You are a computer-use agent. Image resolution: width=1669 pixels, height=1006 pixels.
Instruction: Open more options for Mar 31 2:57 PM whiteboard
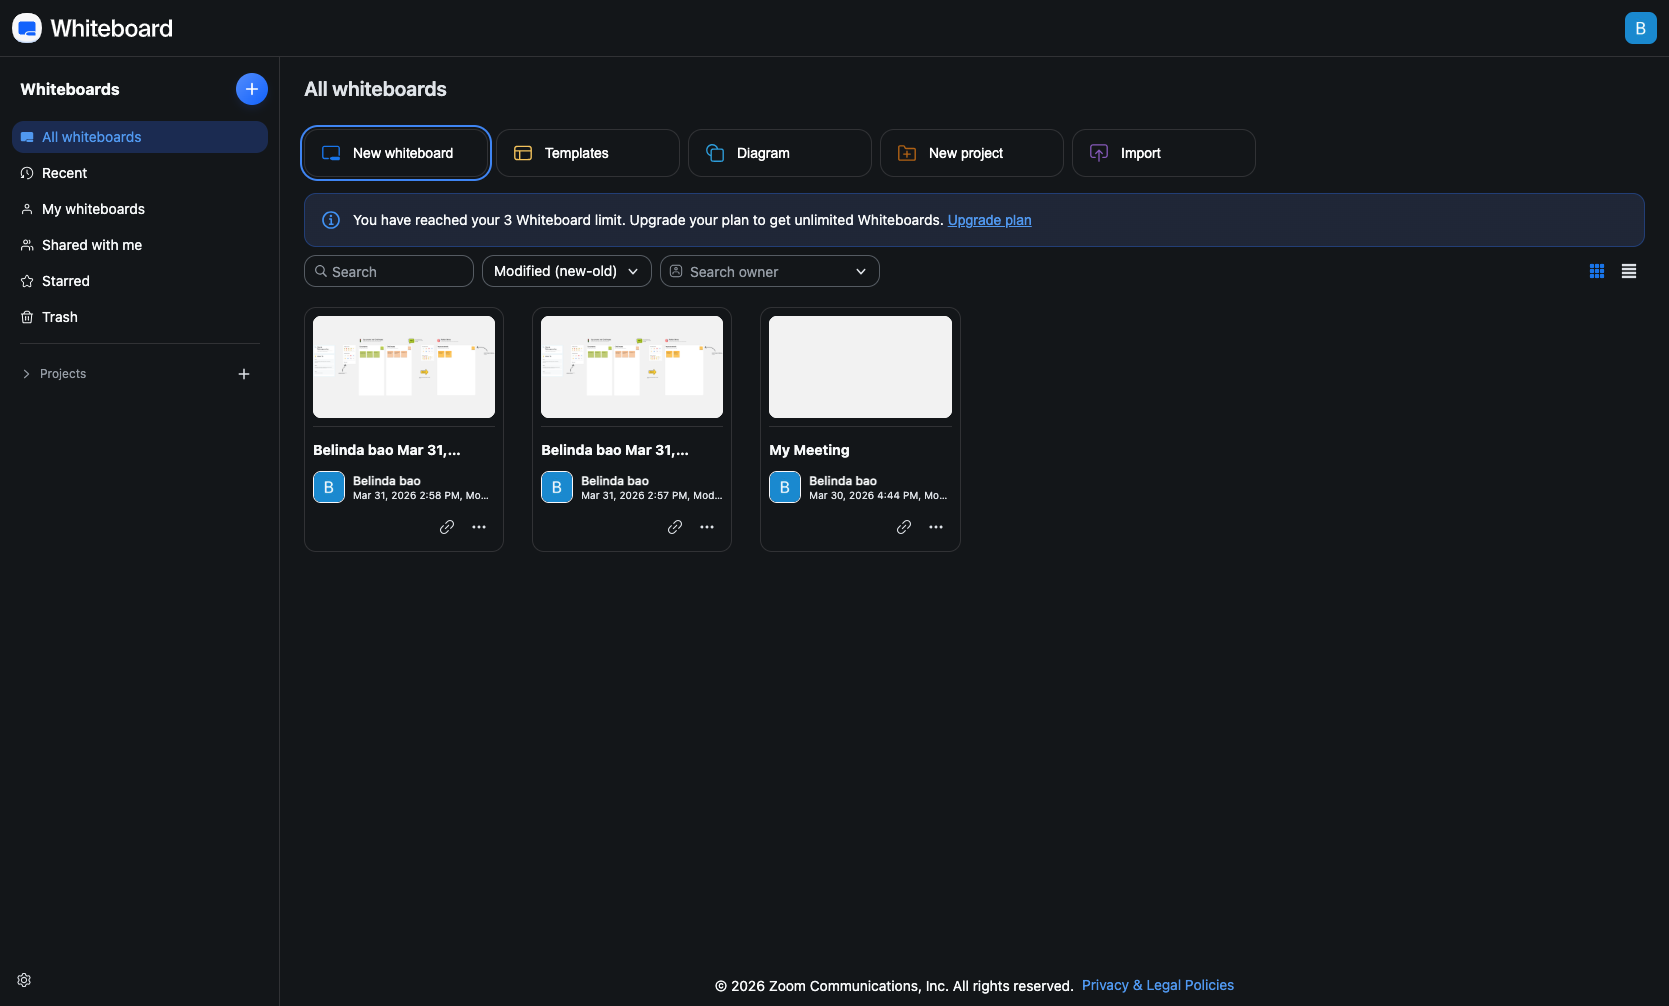coord(707,527)
